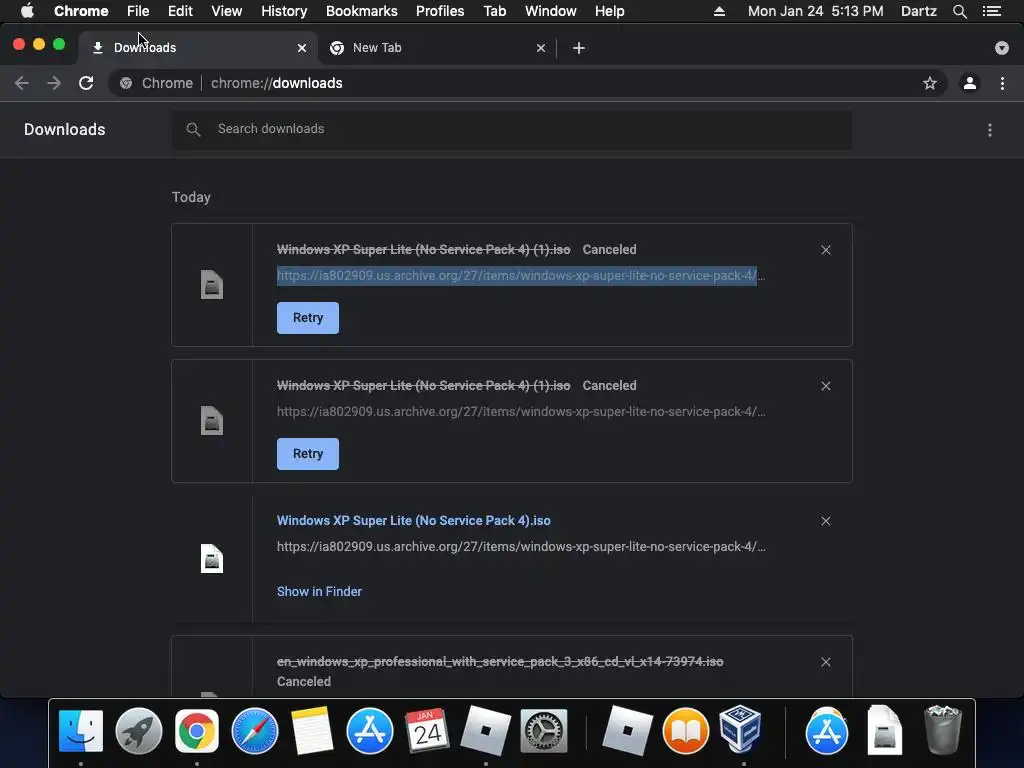The height and width of the screenshot is (768, 1024).
Task: Open the History menu
Action: 284,11
